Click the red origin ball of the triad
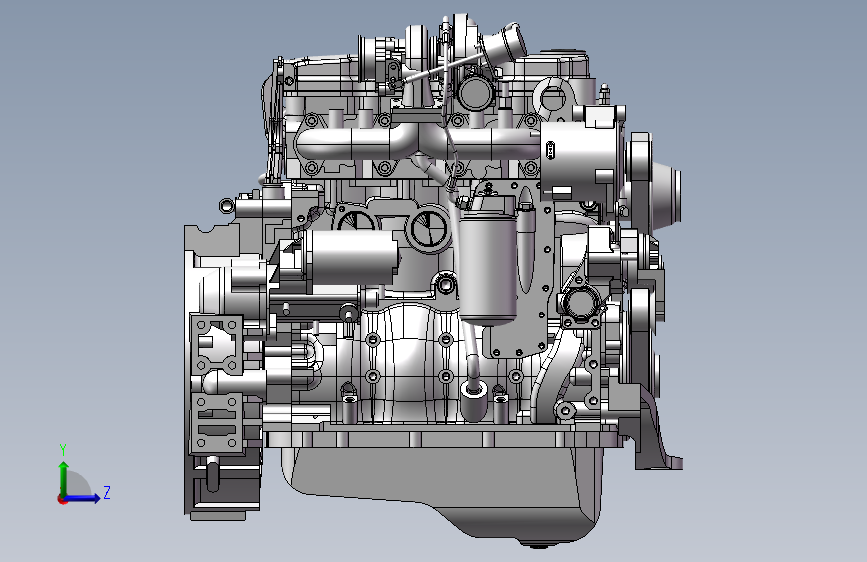The image size is (867, 562). click(62, 500)
